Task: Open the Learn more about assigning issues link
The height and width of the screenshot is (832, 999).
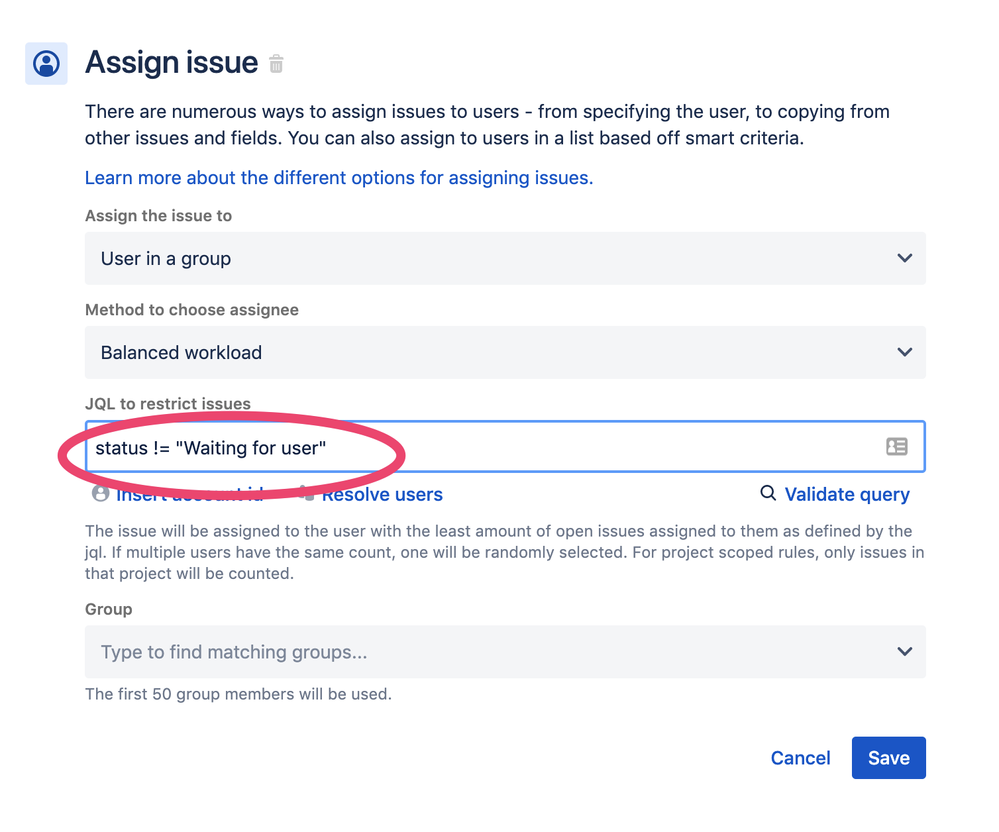Action: click(338, 178)
